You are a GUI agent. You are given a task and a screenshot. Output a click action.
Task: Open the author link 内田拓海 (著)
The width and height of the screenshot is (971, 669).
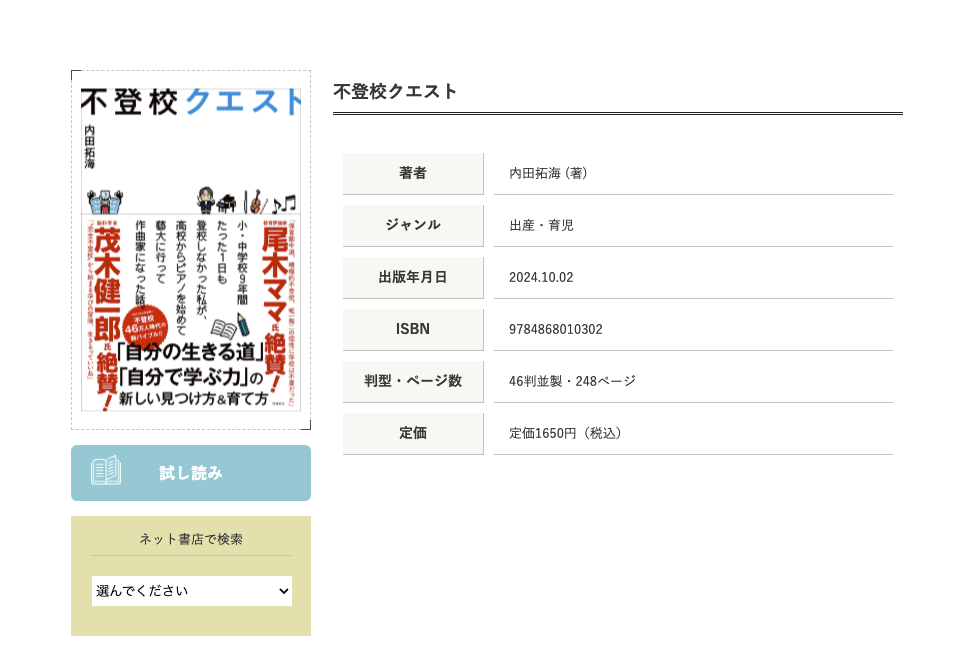pos(548,174)
